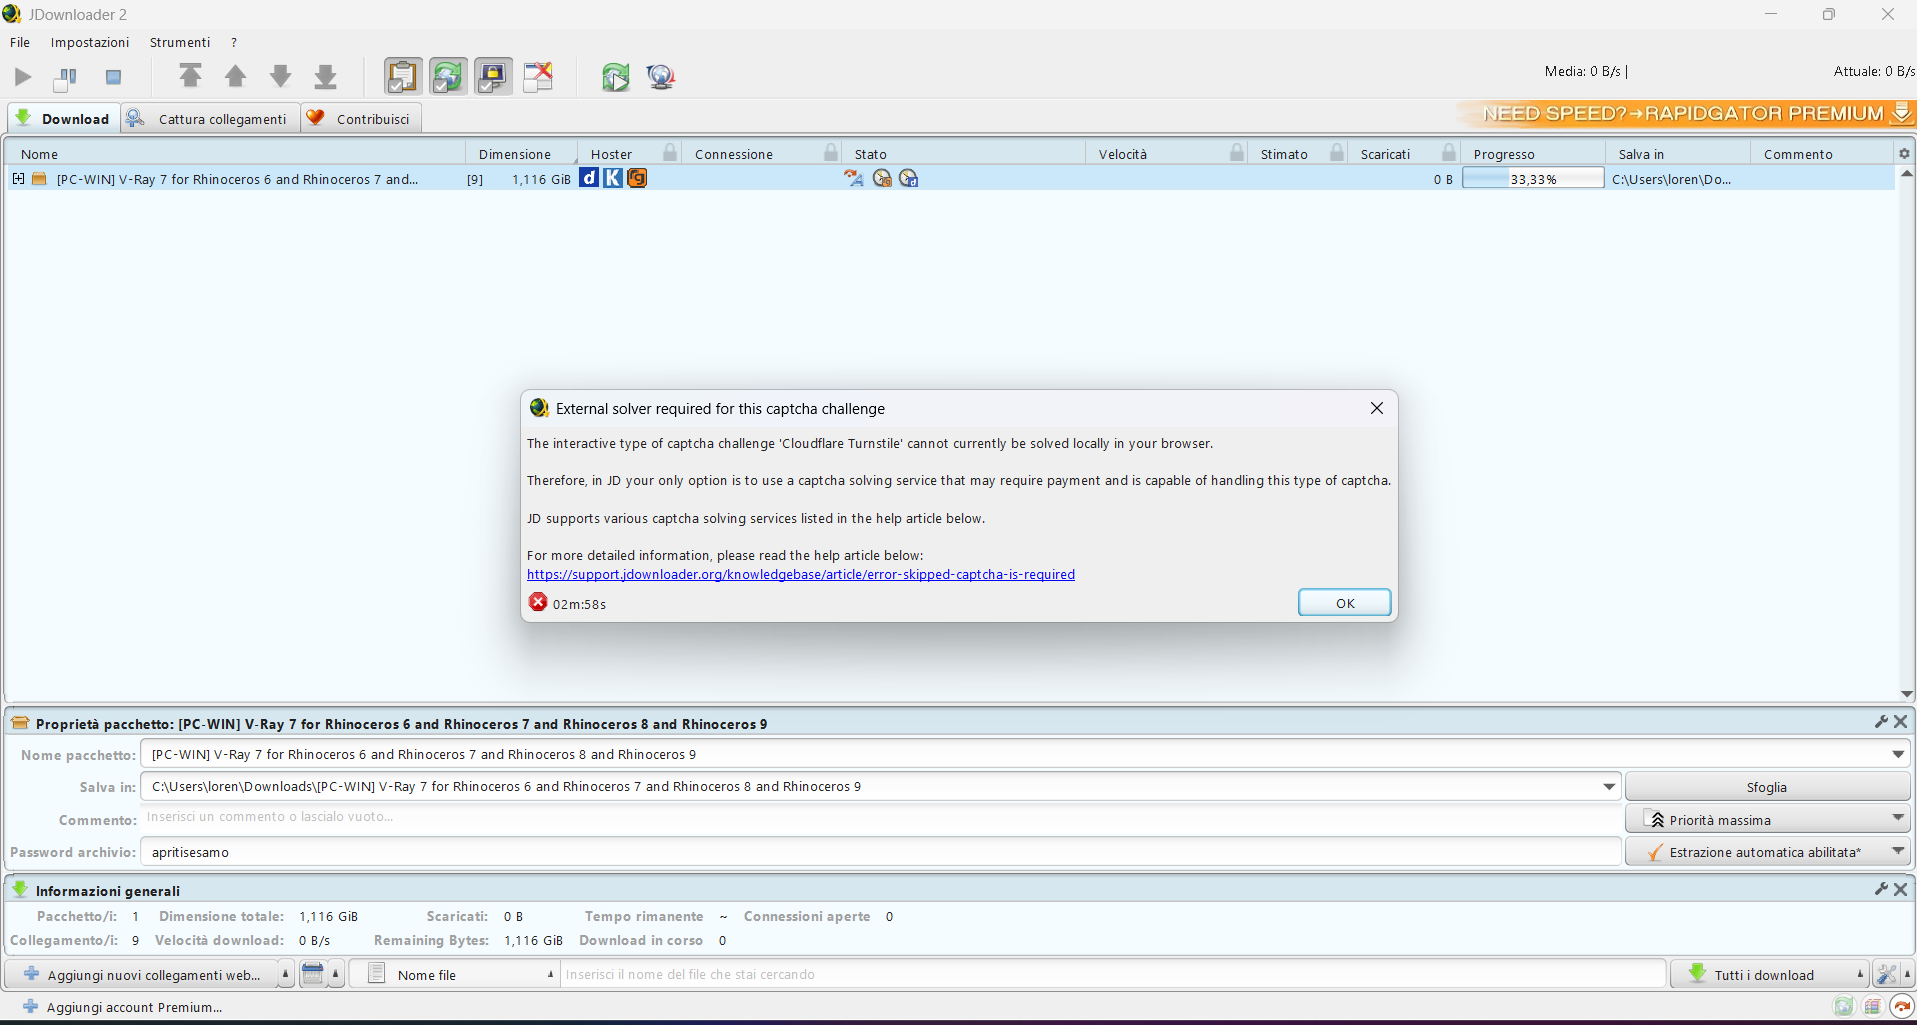
Task: Open the Salva in path dropdown
Action: coord(1609,787)
